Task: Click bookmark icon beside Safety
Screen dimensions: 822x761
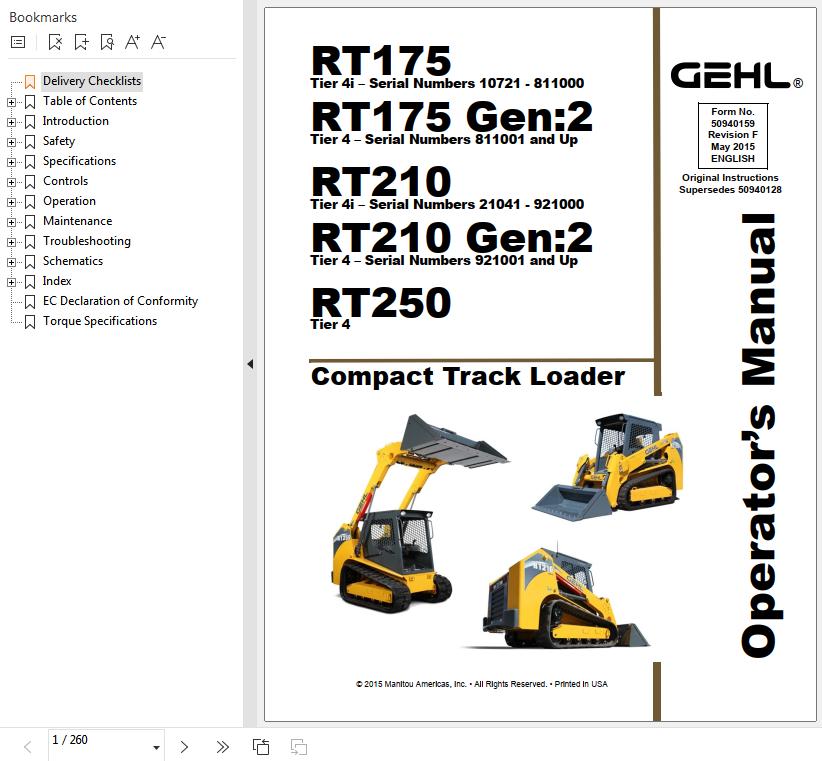Action: click(x=30, y=142)
